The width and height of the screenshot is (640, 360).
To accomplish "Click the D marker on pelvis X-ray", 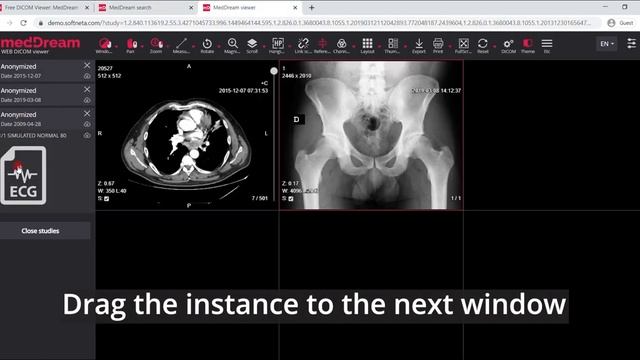I will pyautogui.click(x=297, y=120).
